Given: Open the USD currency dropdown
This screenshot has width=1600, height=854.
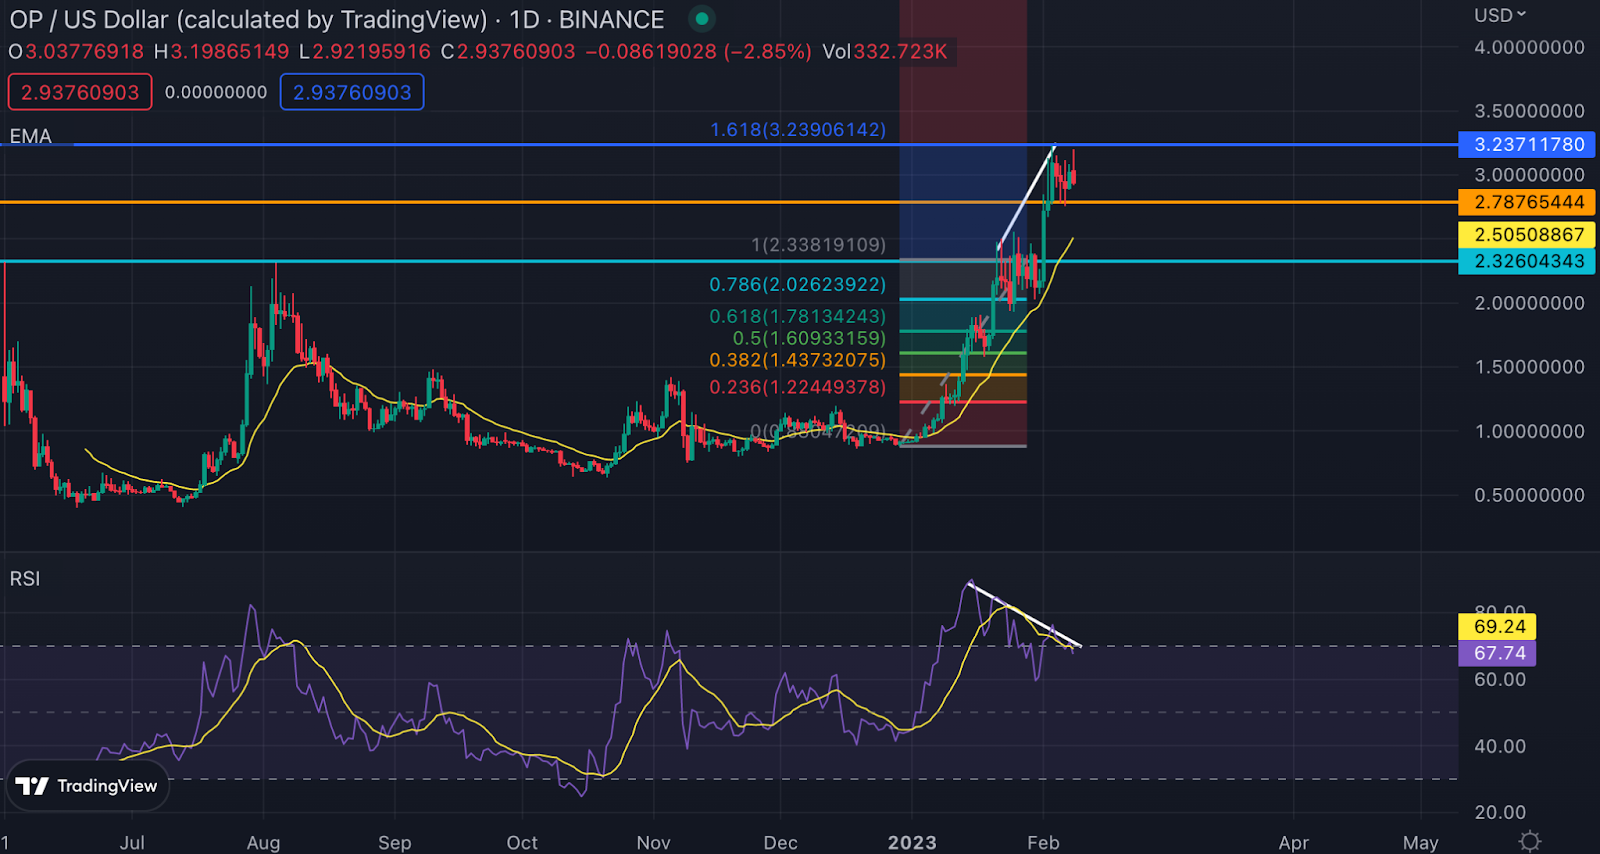Looking at the screenshot, I should pyautogui.click(x=1500, y=15).
